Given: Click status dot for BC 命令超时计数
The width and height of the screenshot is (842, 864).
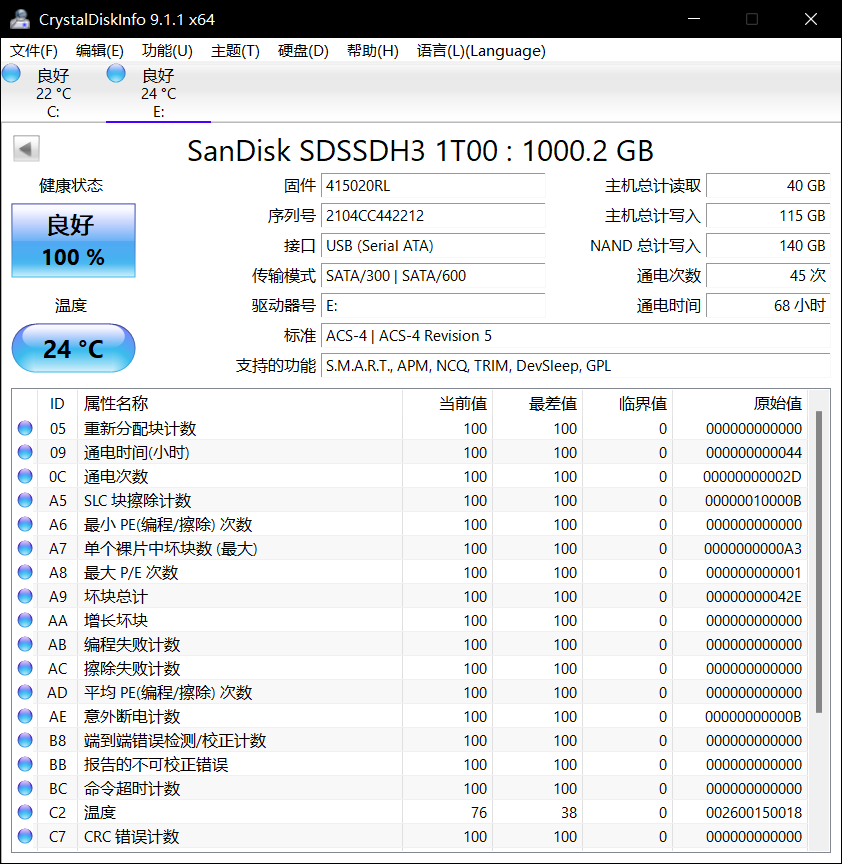Looking at the screenshot, I should pyautogui.click(x=25, y=788).
